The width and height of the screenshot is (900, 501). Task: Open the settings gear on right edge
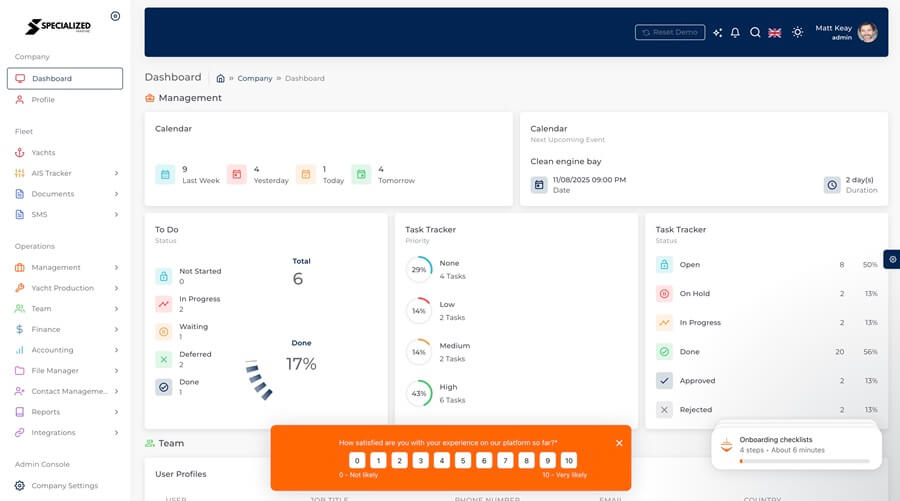coord(892,258)
